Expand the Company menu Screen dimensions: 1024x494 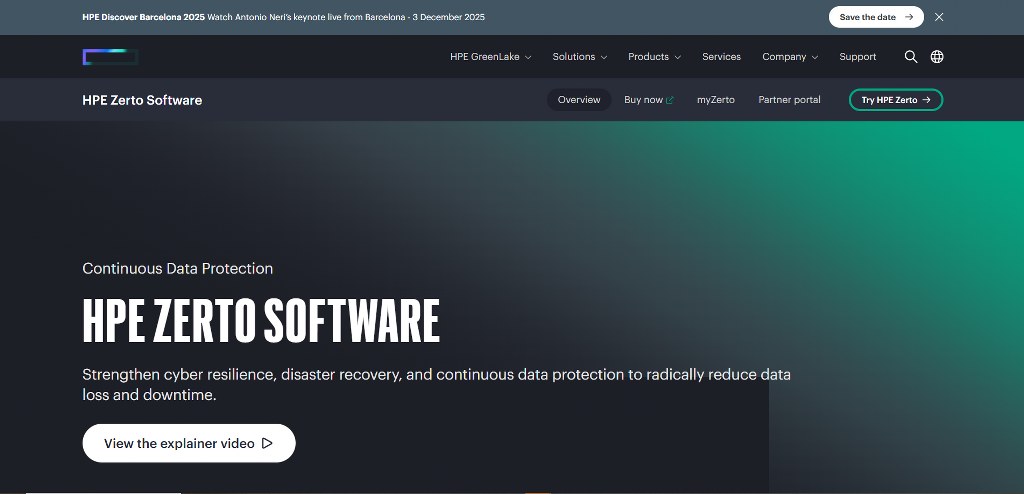(790, 57)
